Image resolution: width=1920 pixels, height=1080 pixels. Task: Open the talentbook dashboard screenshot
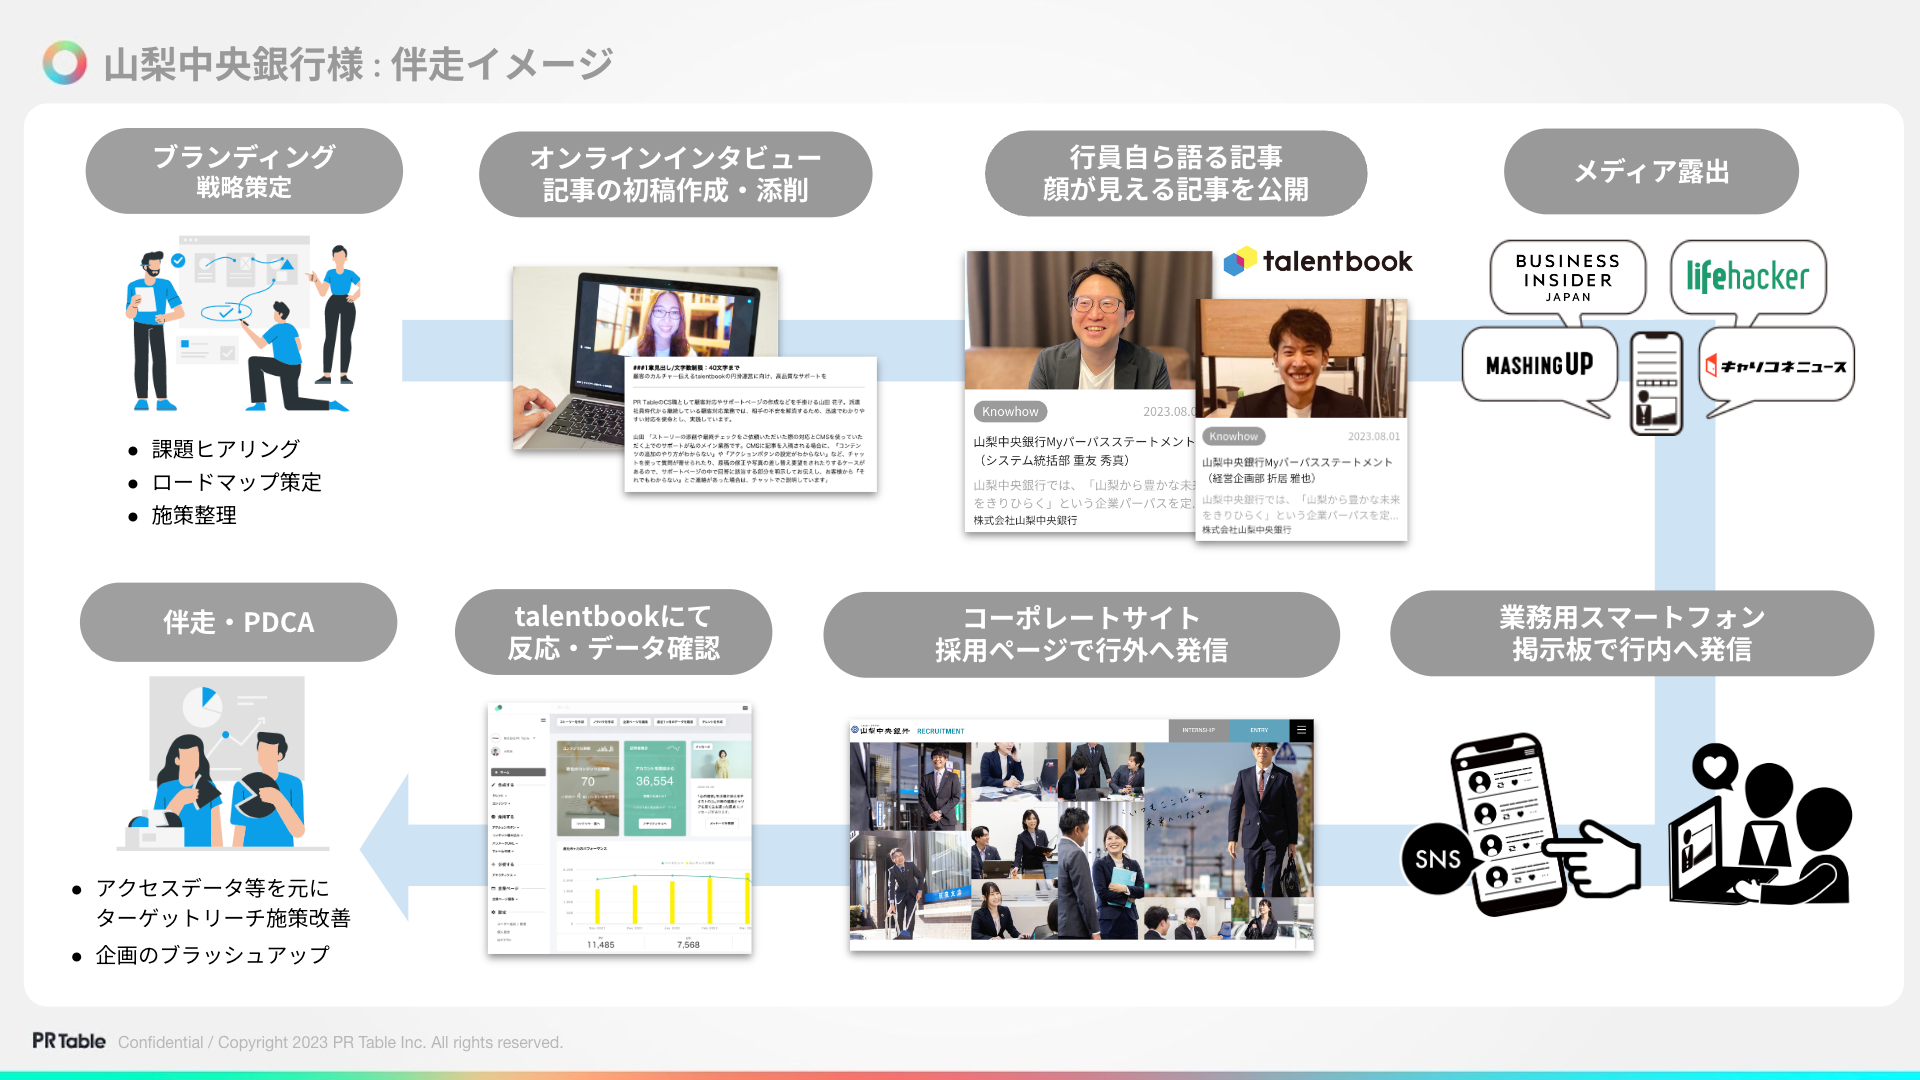coord(619,828)
